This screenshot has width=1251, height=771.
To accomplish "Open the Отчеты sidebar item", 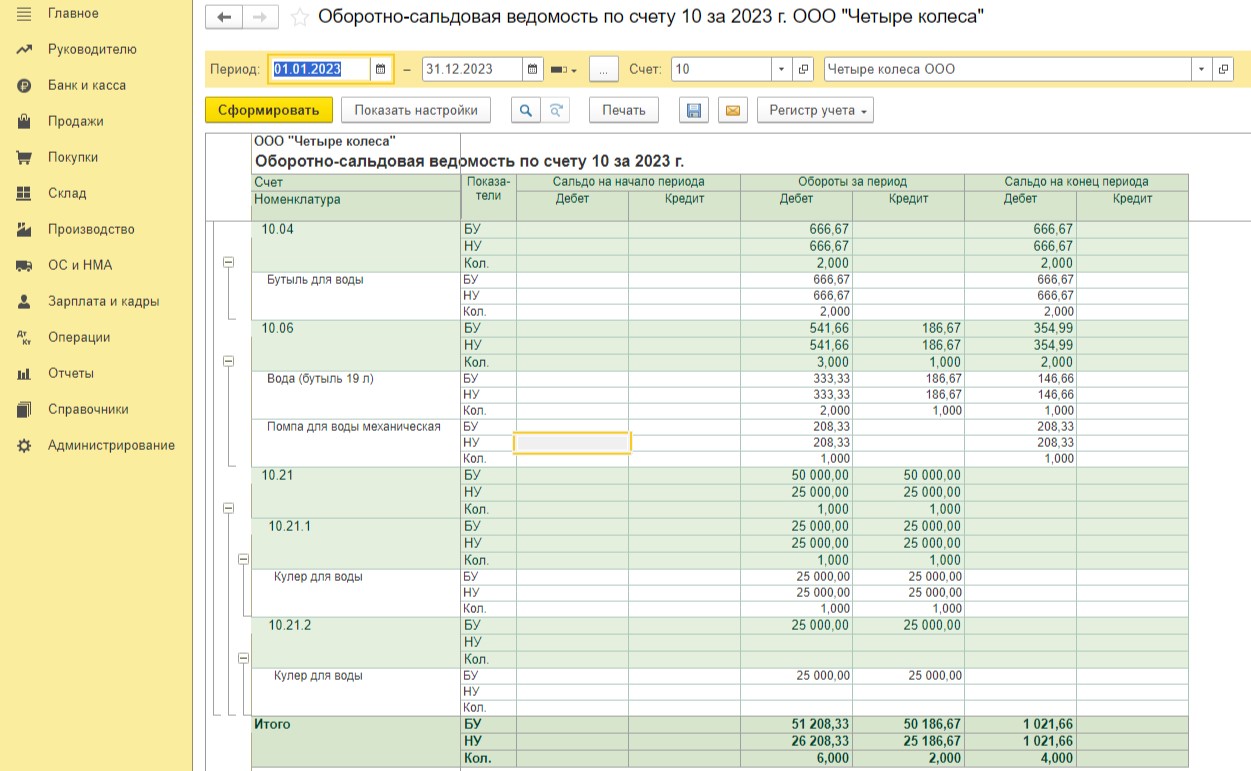I will 71,373.
